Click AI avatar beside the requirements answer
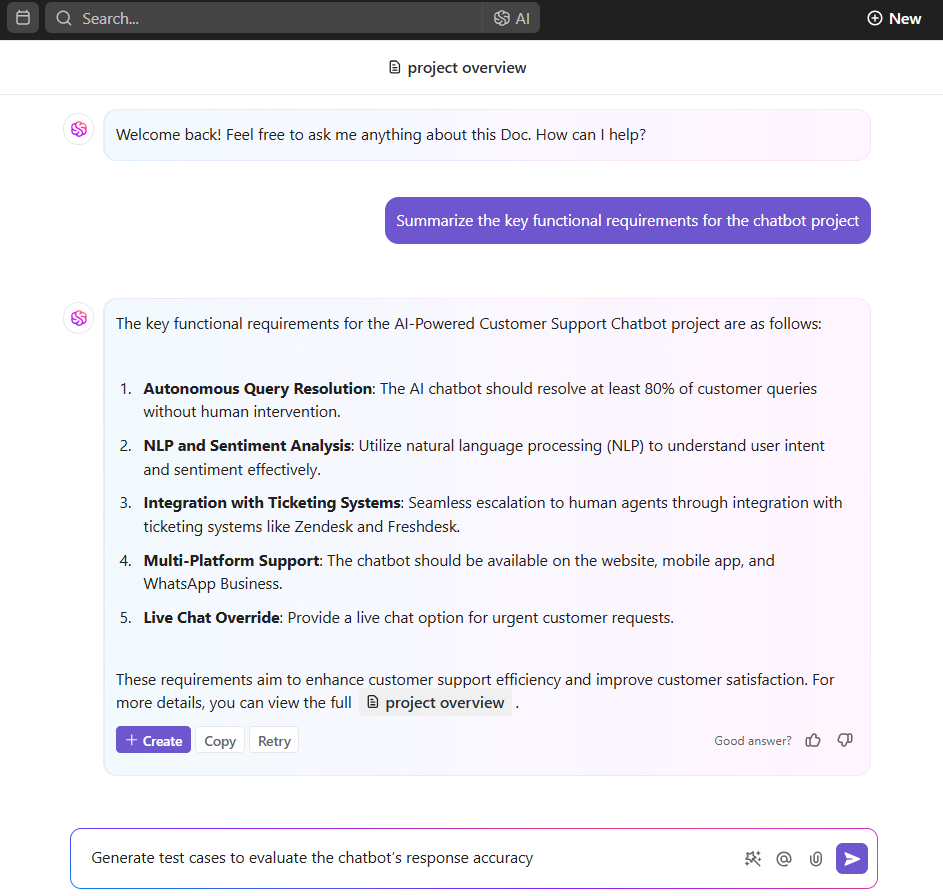This screenshot has width=943, height=896. [79, 318]
